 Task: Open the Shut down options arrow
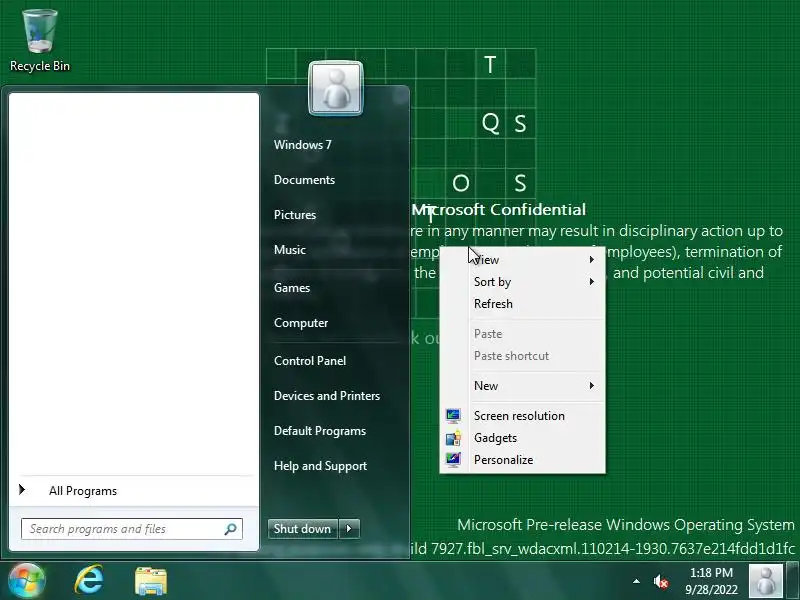tap(349, 529)
